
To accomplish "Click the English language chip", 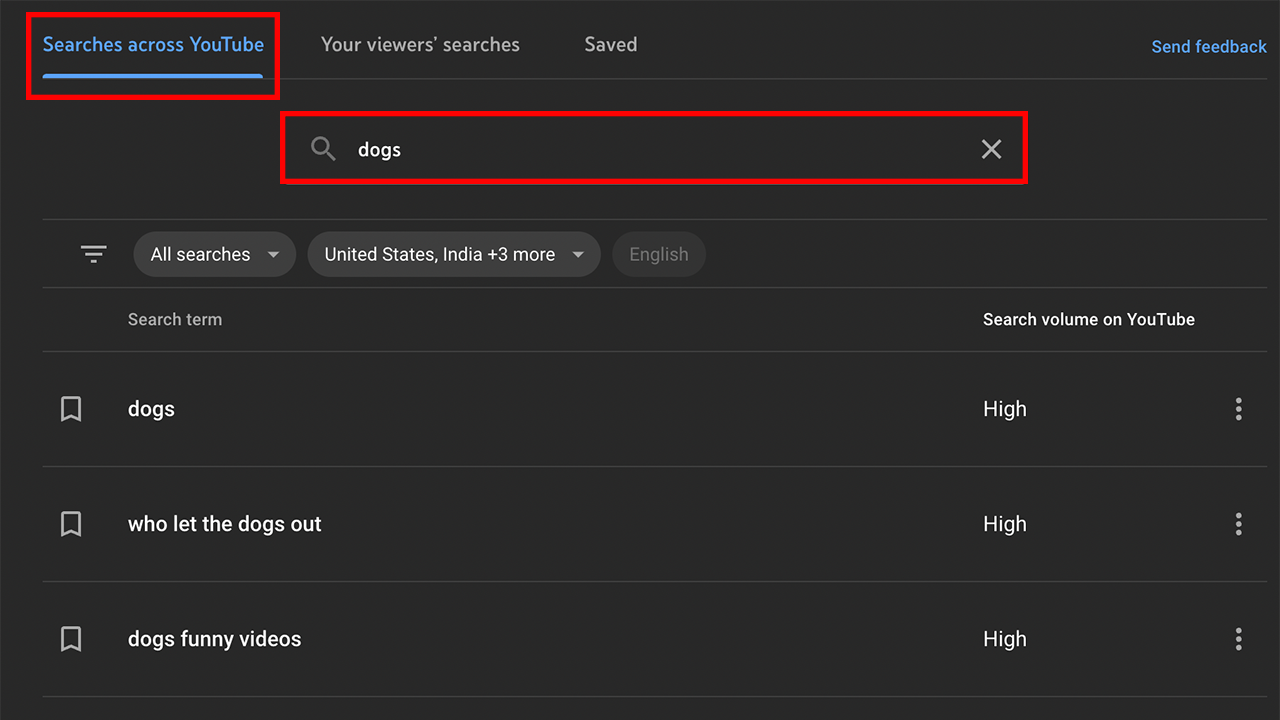I will pyautogui.click(x=659, y=254).
